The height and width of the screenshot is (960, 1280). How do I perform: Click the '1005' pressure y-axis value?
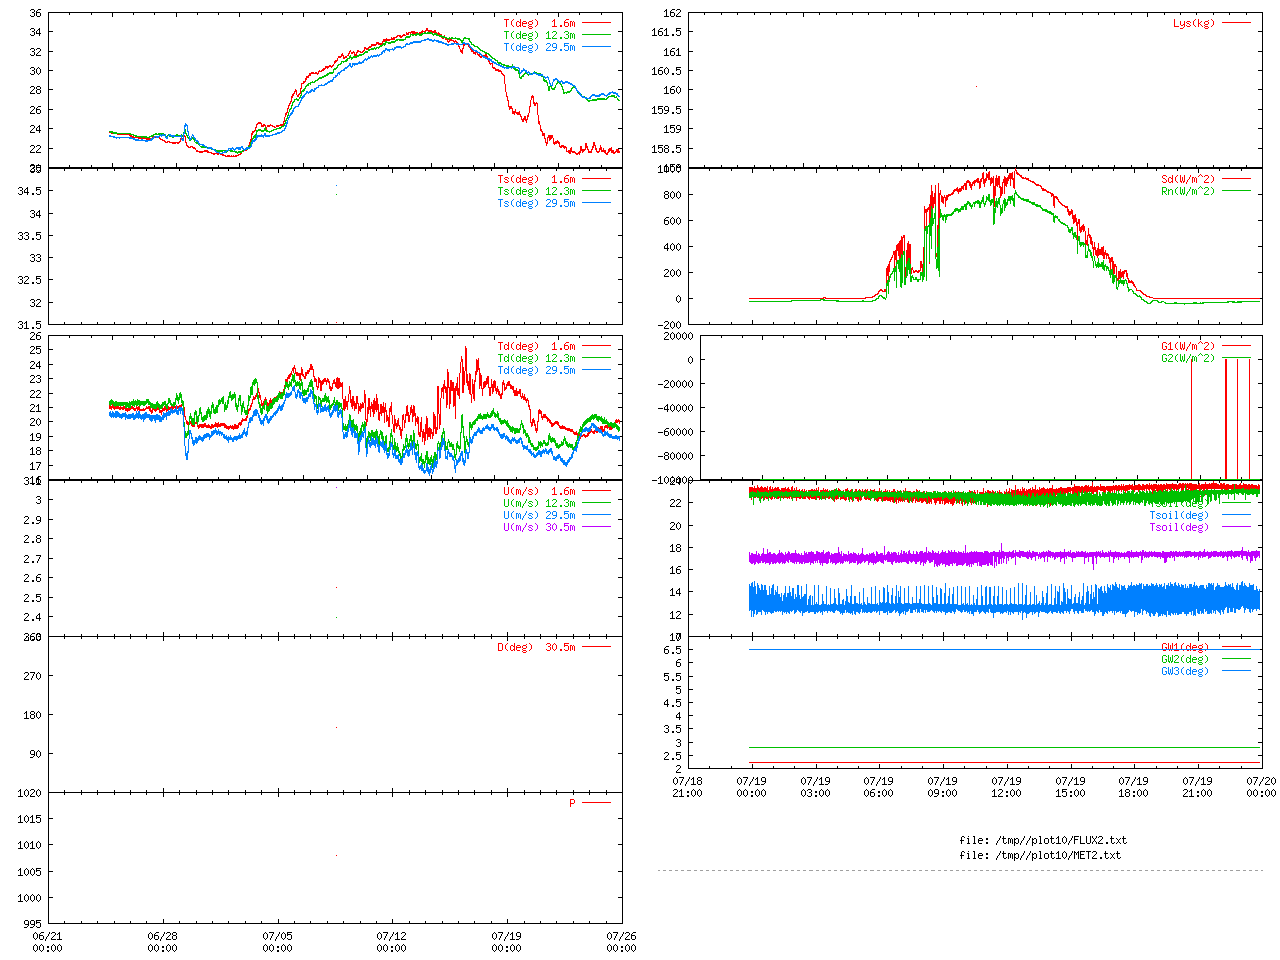(x=30, y=872)
